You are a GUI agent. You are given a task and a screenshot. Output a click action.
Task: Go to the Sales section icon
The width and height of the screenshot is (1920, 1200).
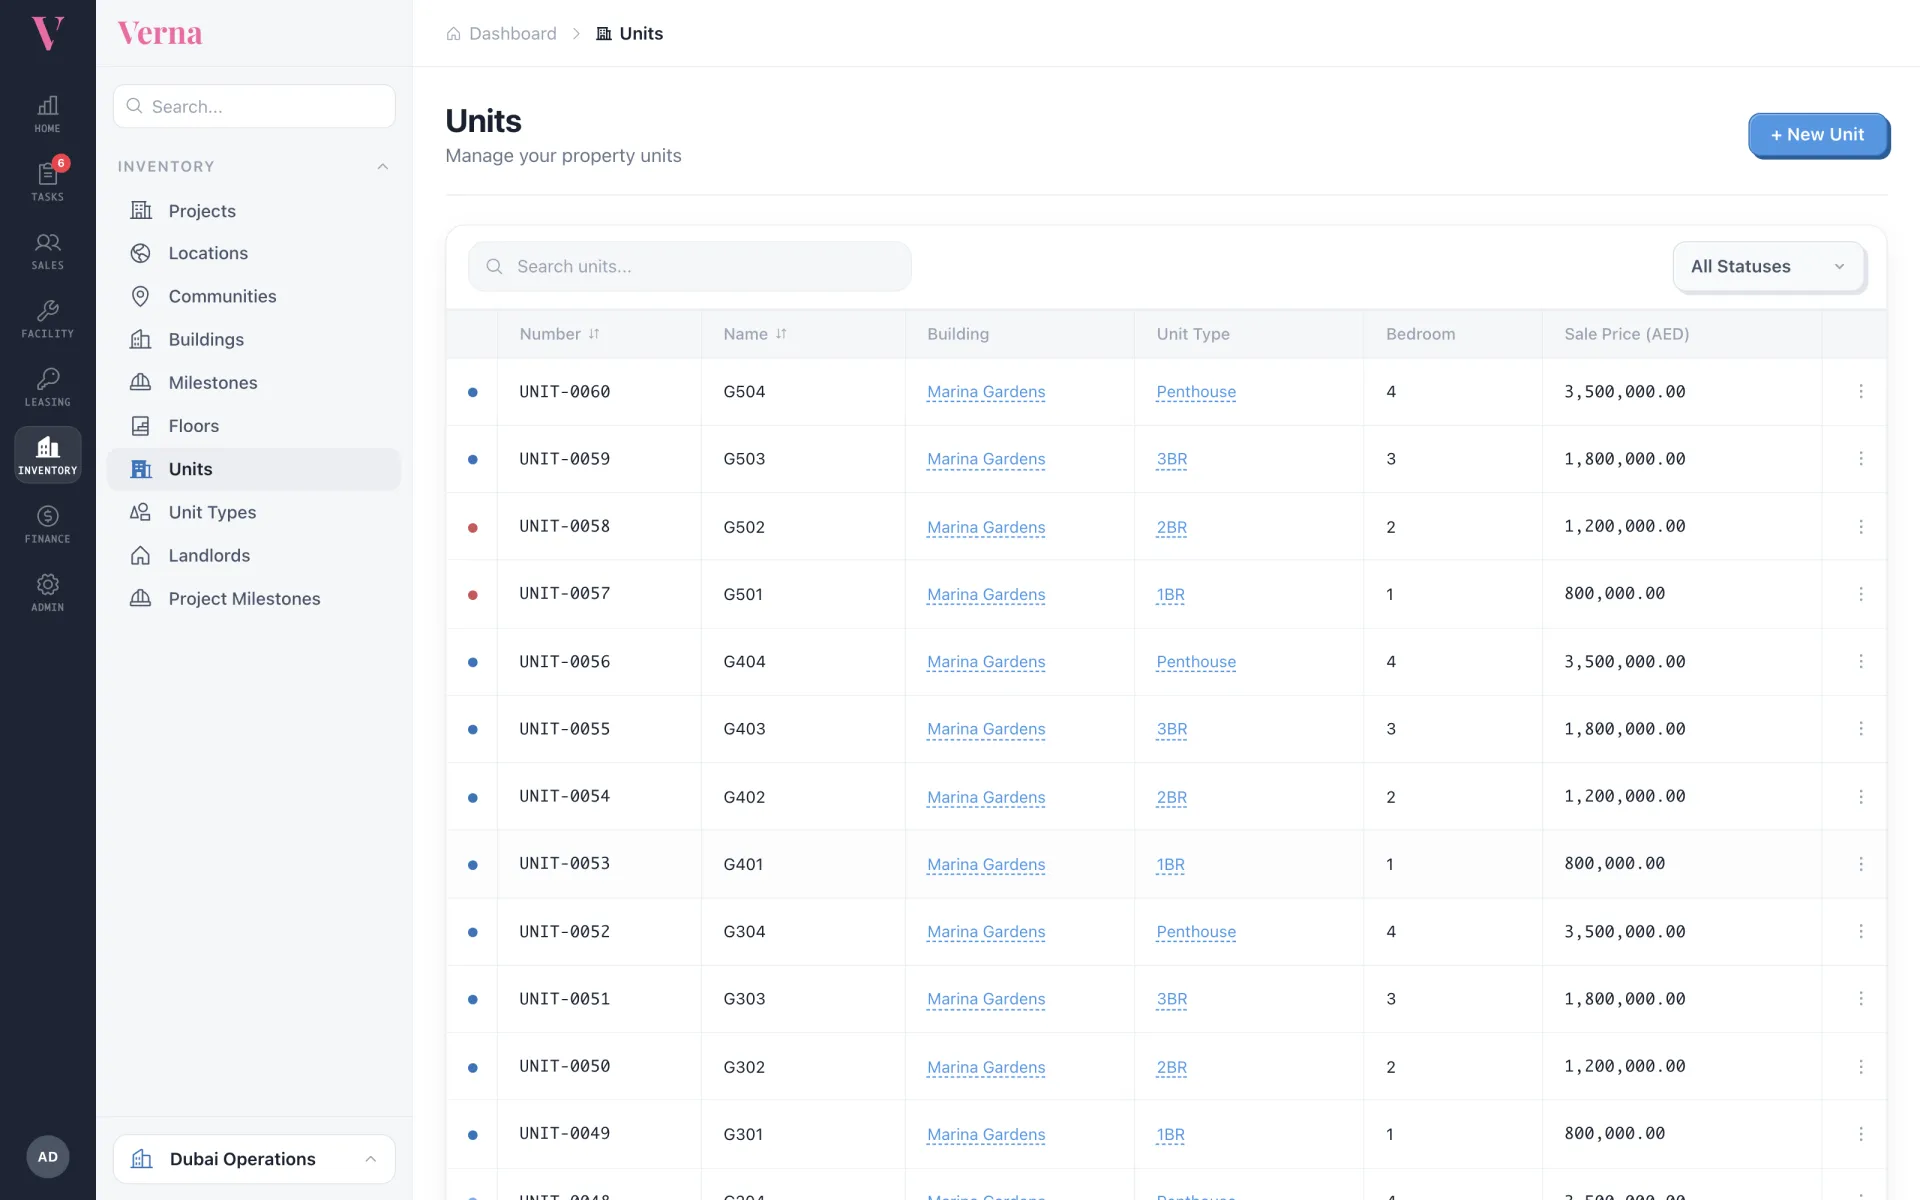[x=47, y=250]
